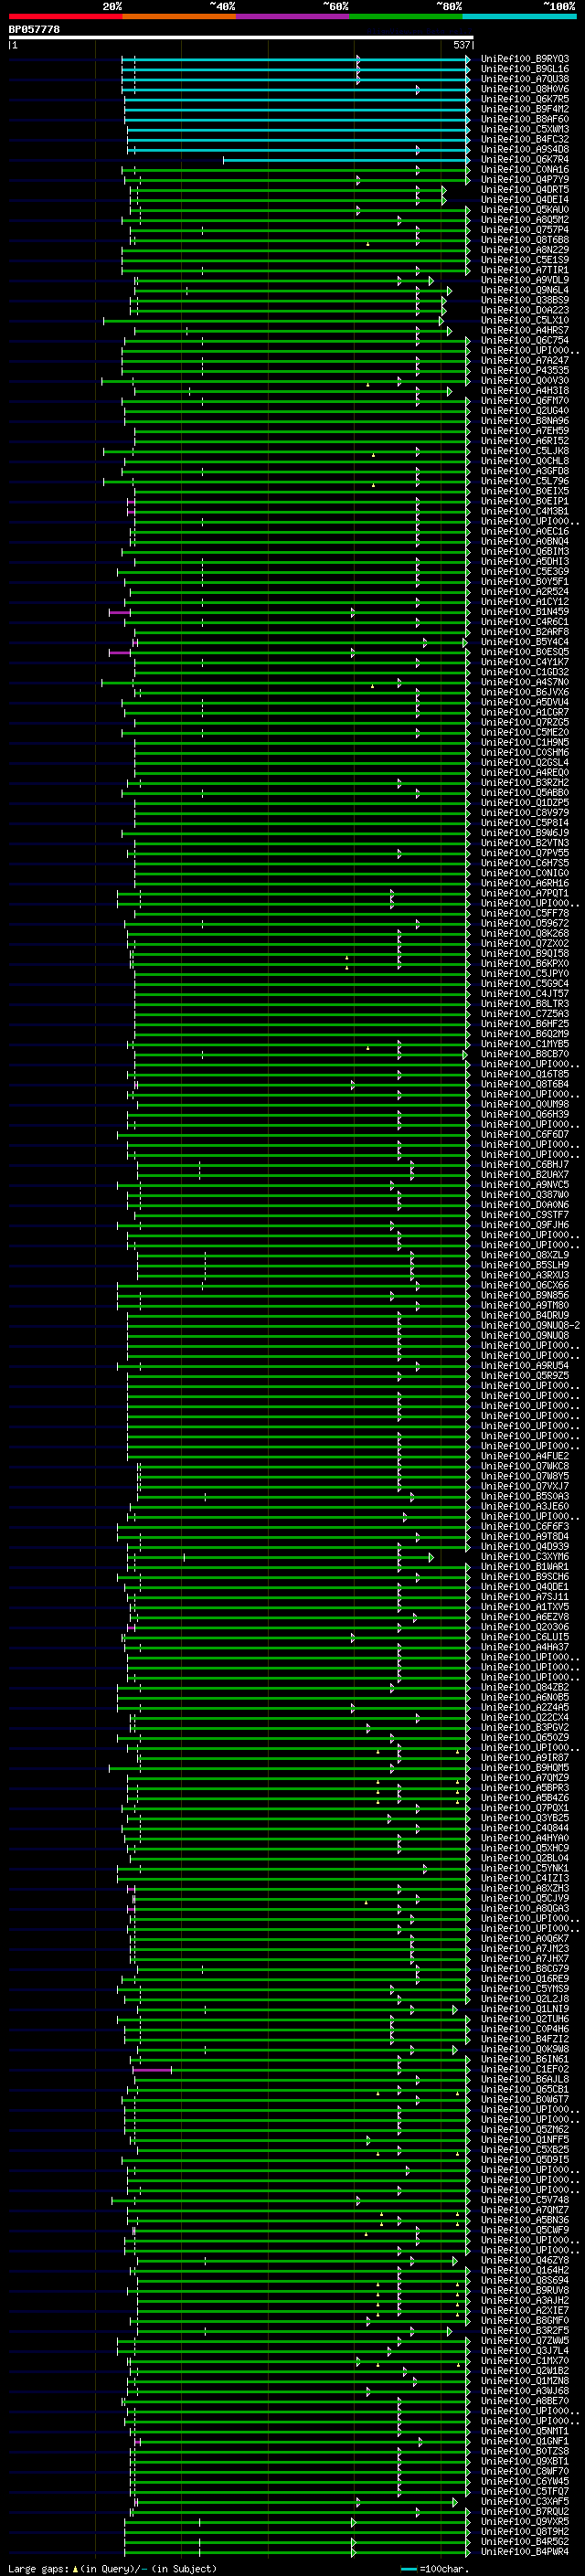Select the UniRef100_Q1DZP5 label
This screenshot has width=585, height=2576.
tap(525, 803)
